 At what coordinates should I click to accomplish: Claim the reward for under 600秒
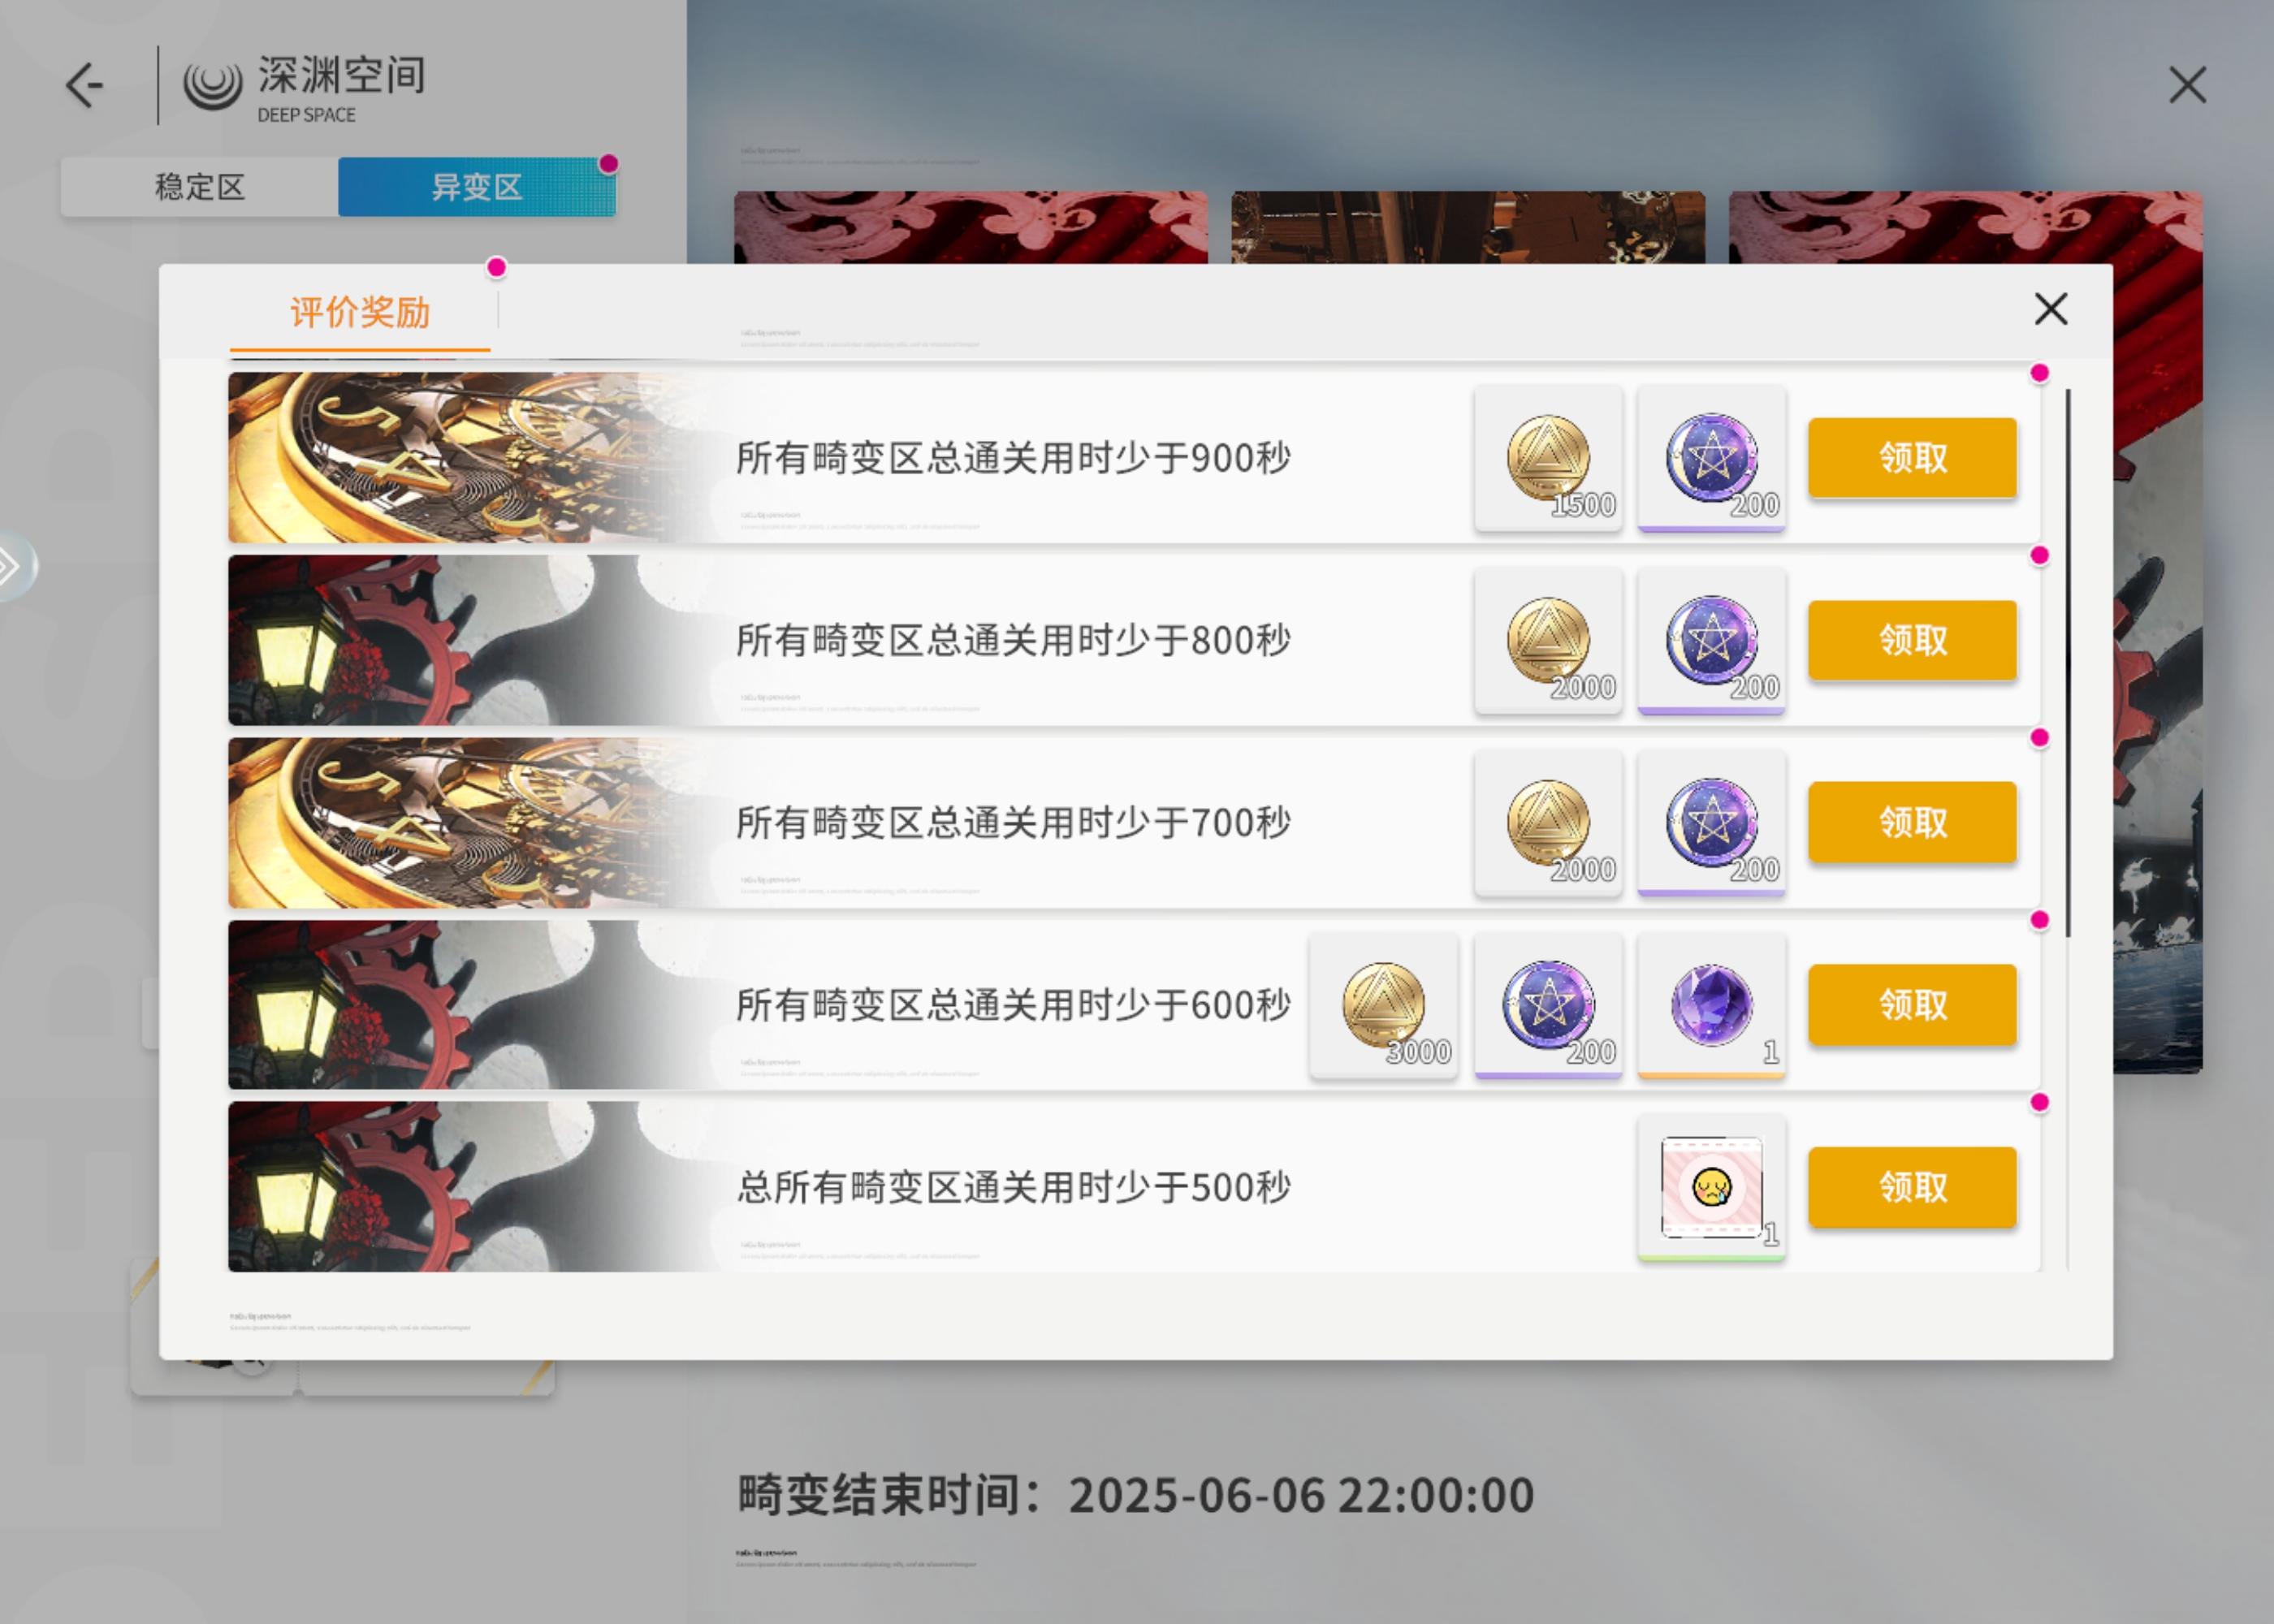1912,1005
